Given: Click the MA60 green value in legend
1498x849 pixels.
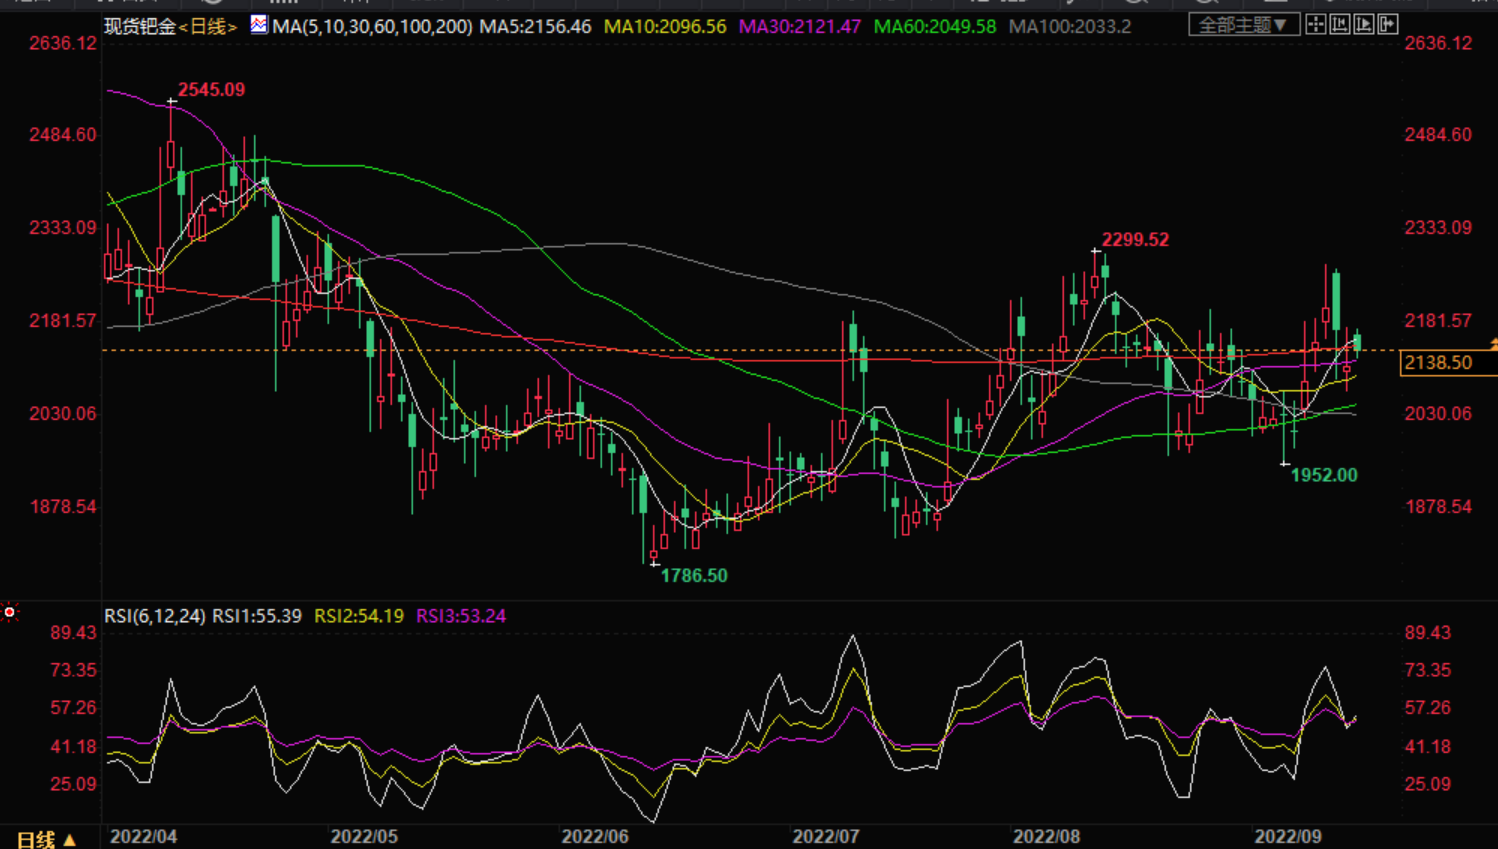Looking at the screenshot, I should (934, 27).
